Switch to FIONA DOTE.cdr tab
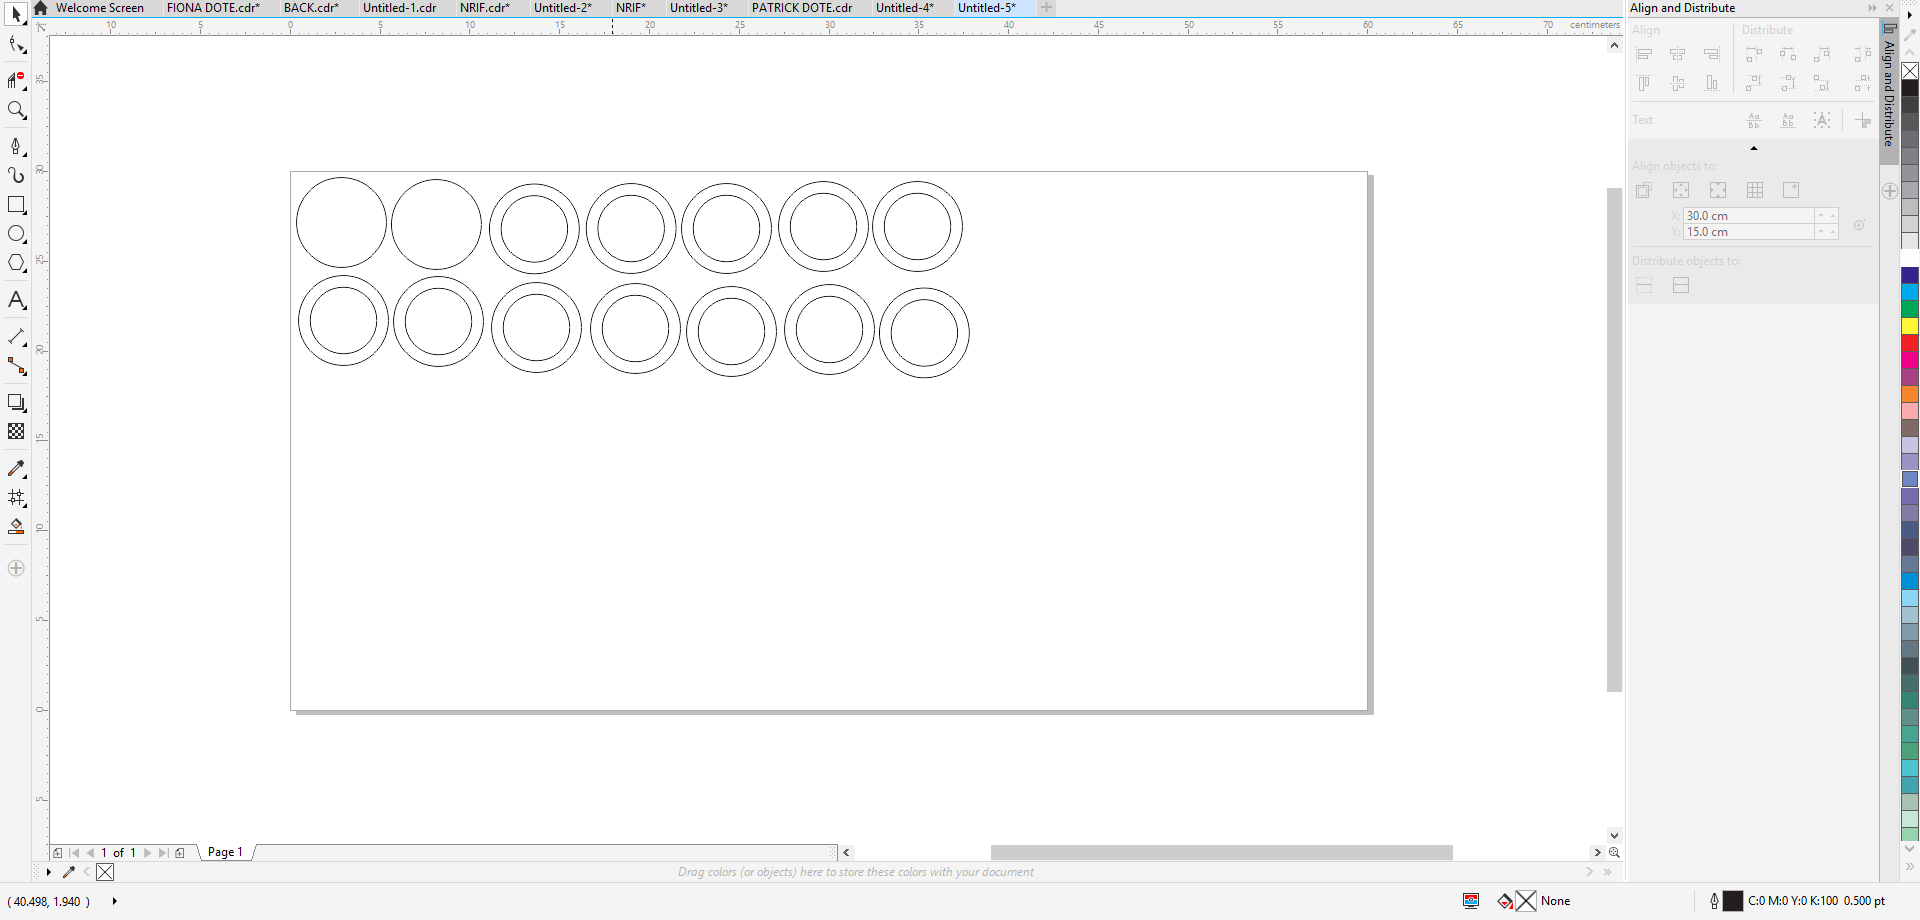 click(x=213, y=8)
